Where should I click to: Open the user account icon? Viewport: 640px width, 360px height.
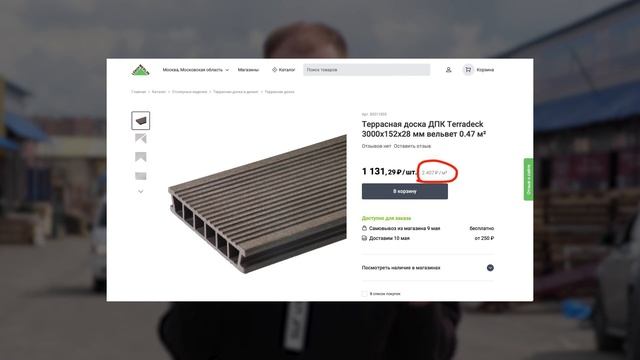coord(448,70)
